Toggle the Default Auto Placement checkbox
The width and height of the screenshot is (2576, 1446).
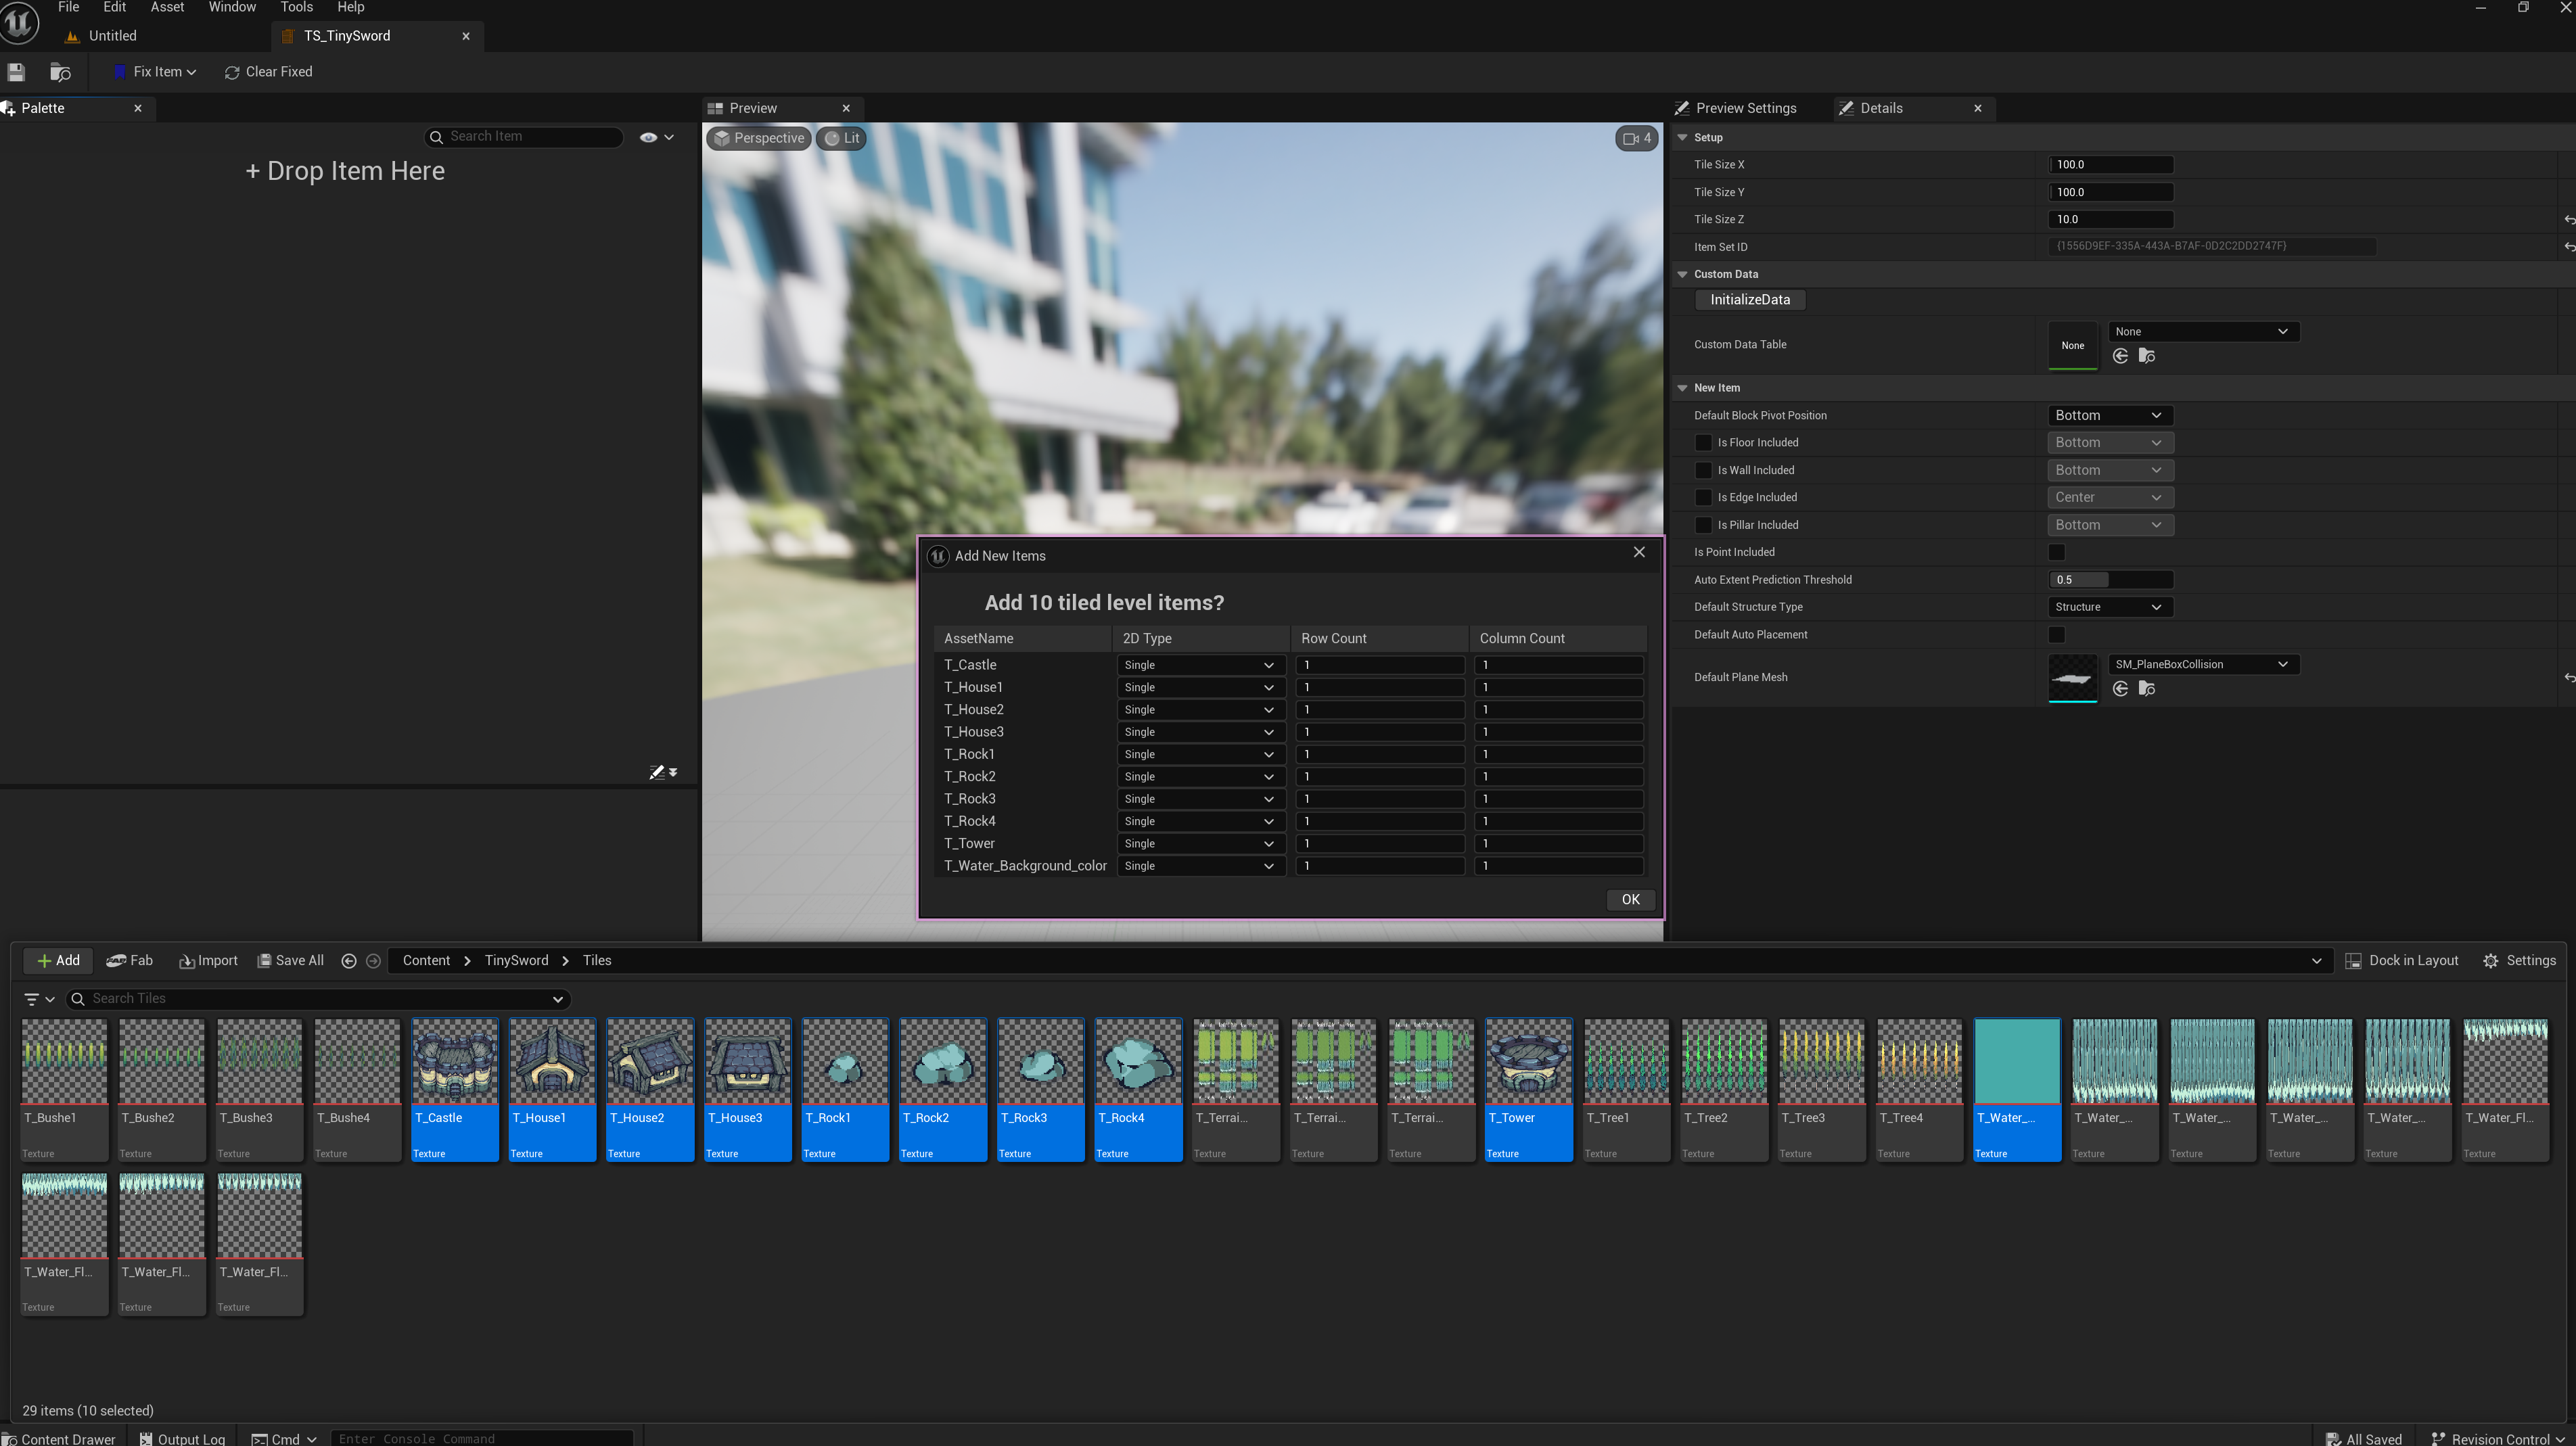(x=2056, y=635)
